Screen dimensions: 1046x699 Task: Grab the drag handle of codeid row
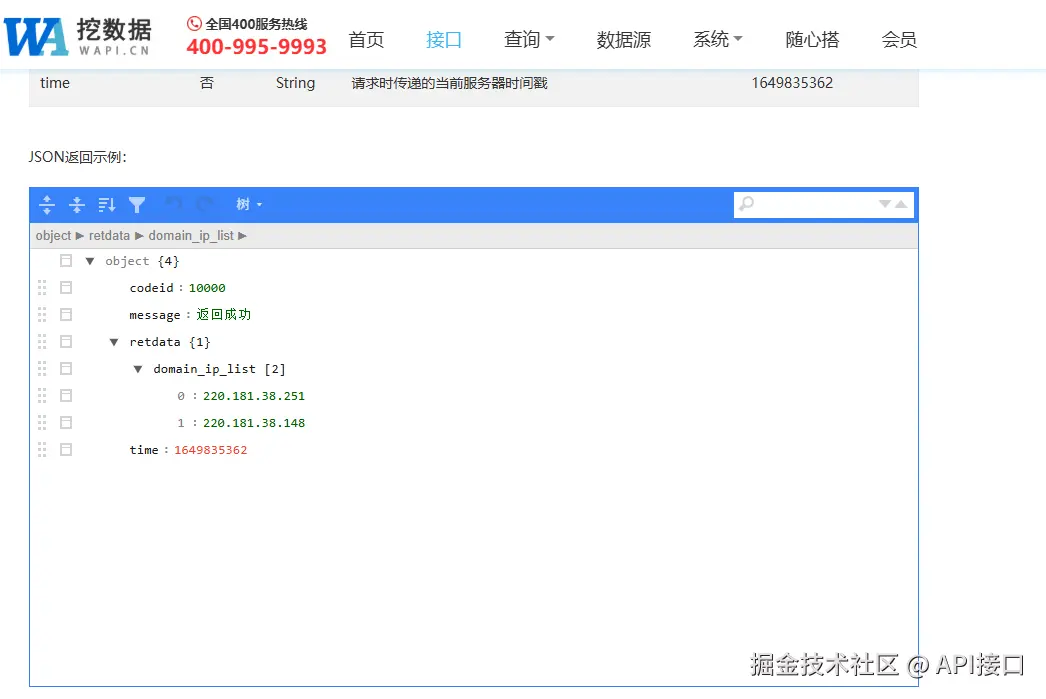click(x=42, y=287)
